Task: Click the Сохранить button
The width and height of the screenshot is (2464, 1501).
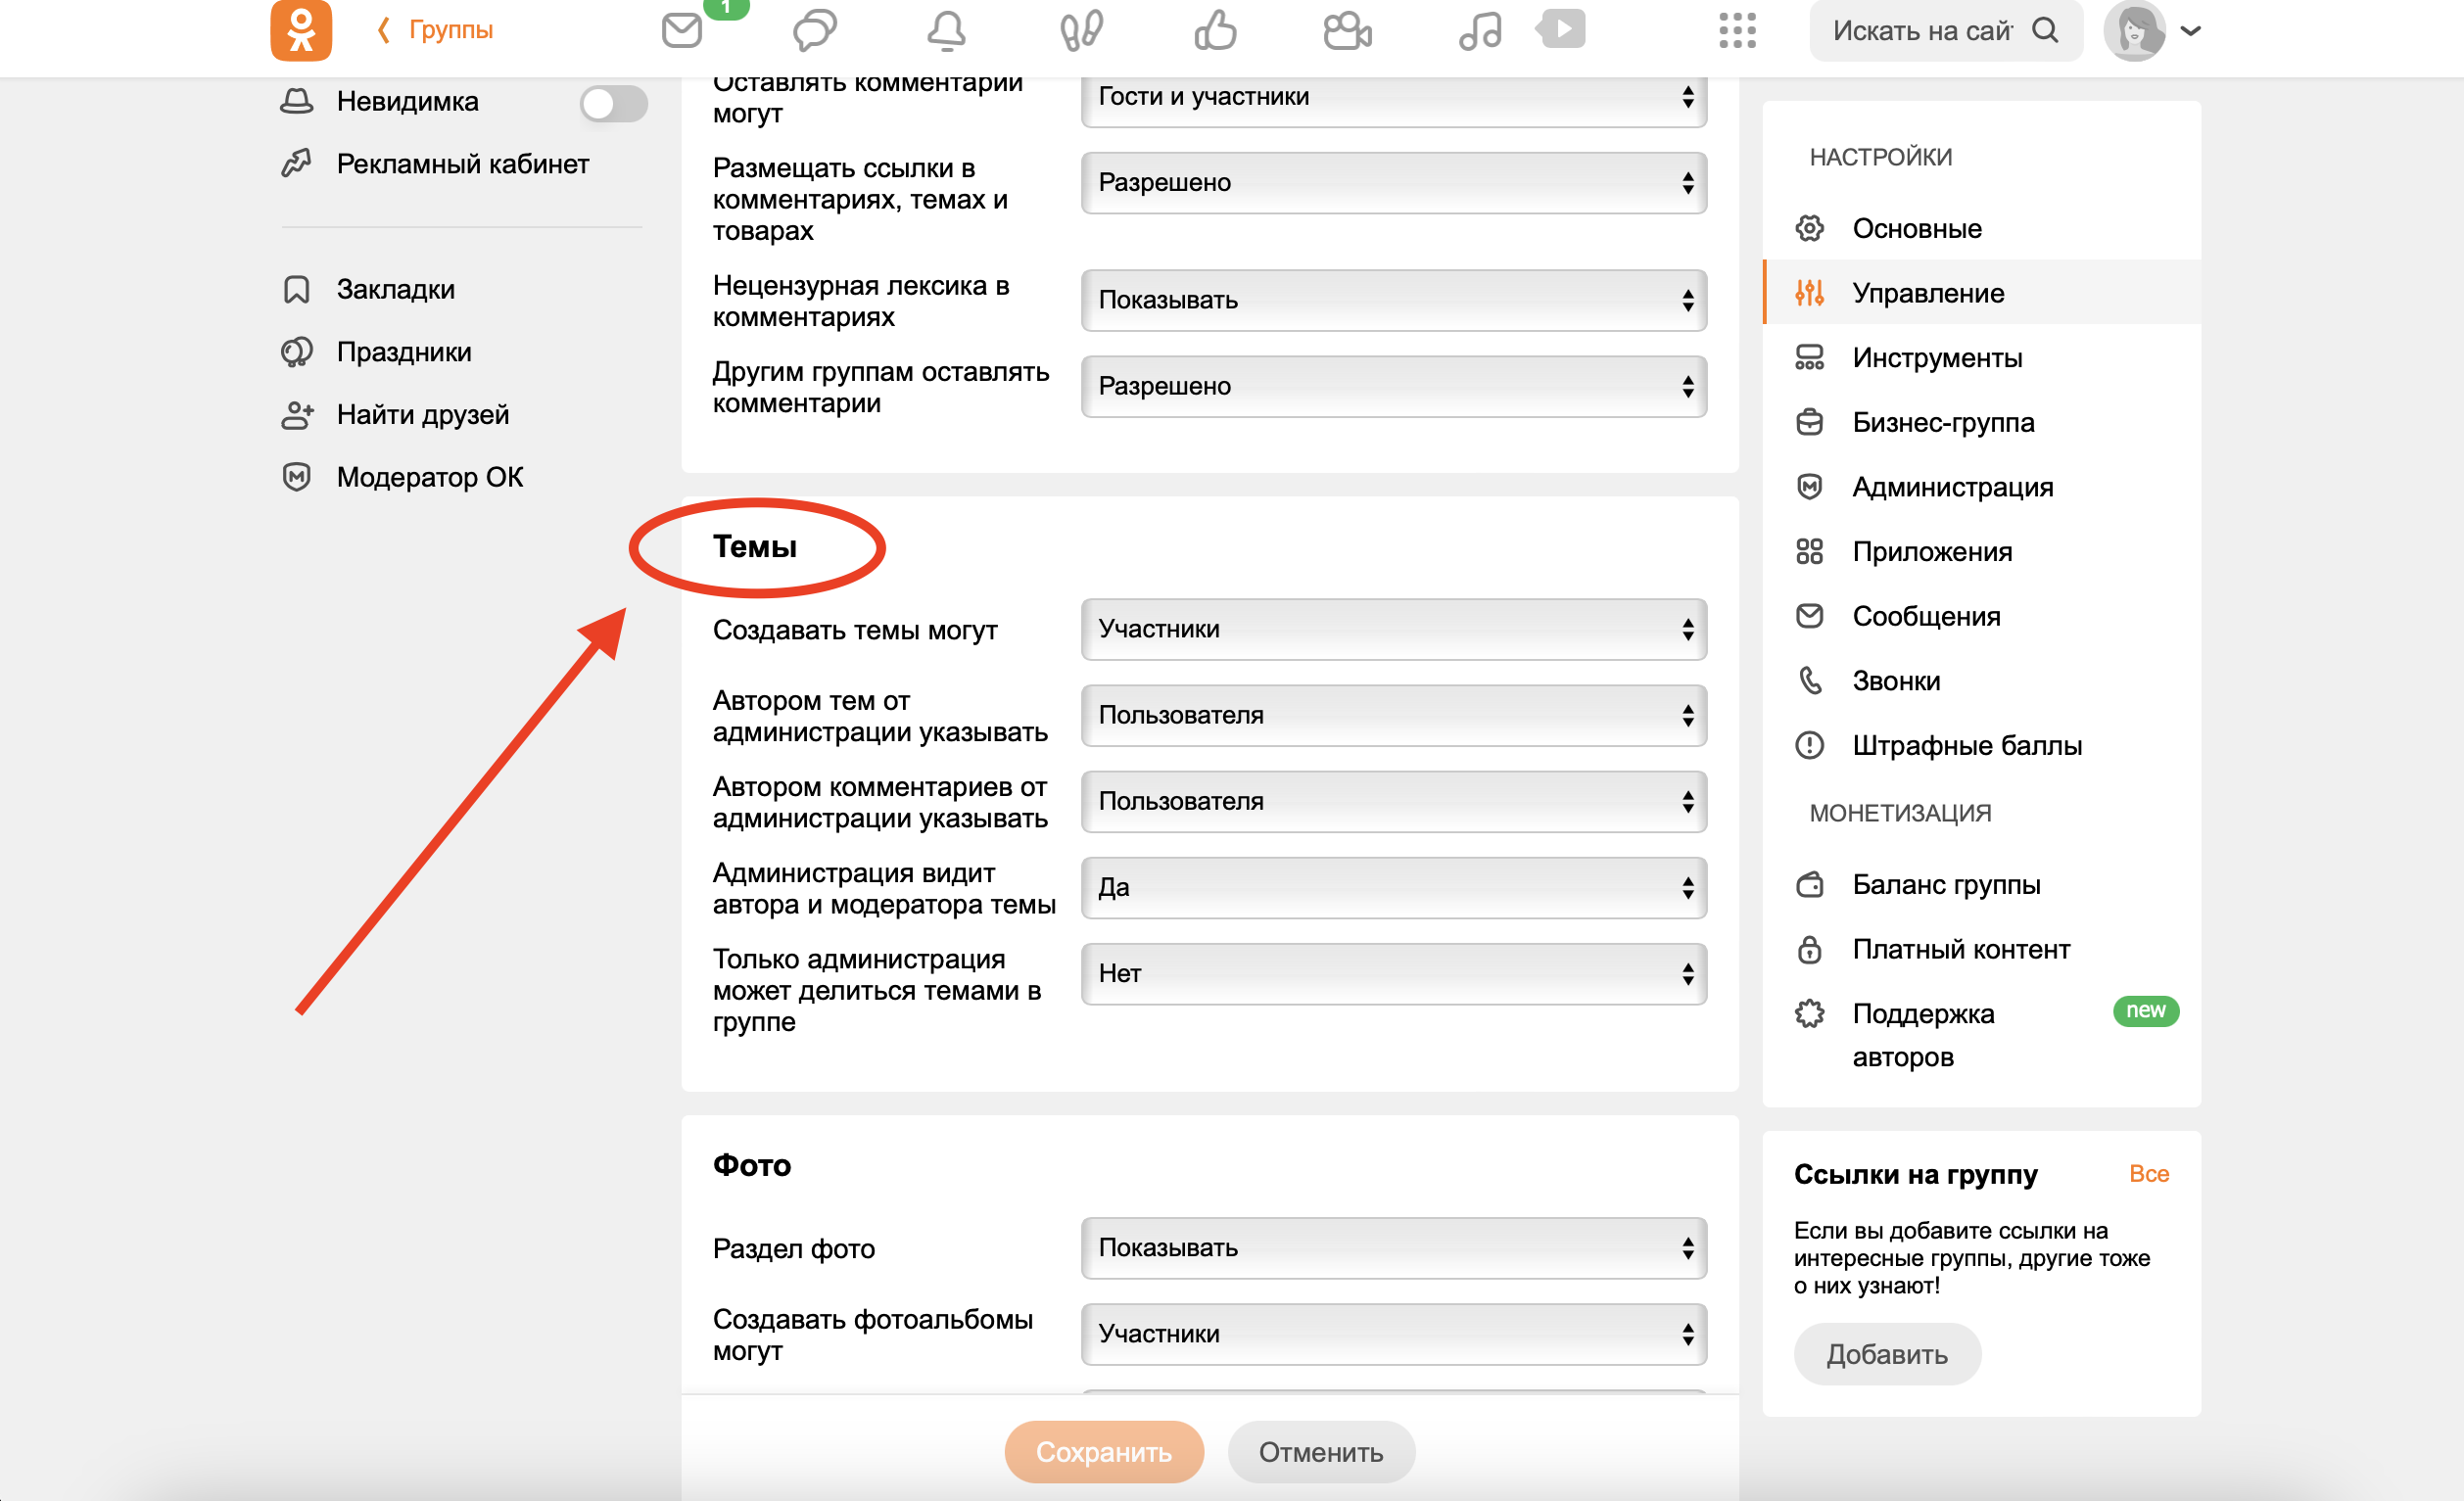Action: point(1103,1451)
